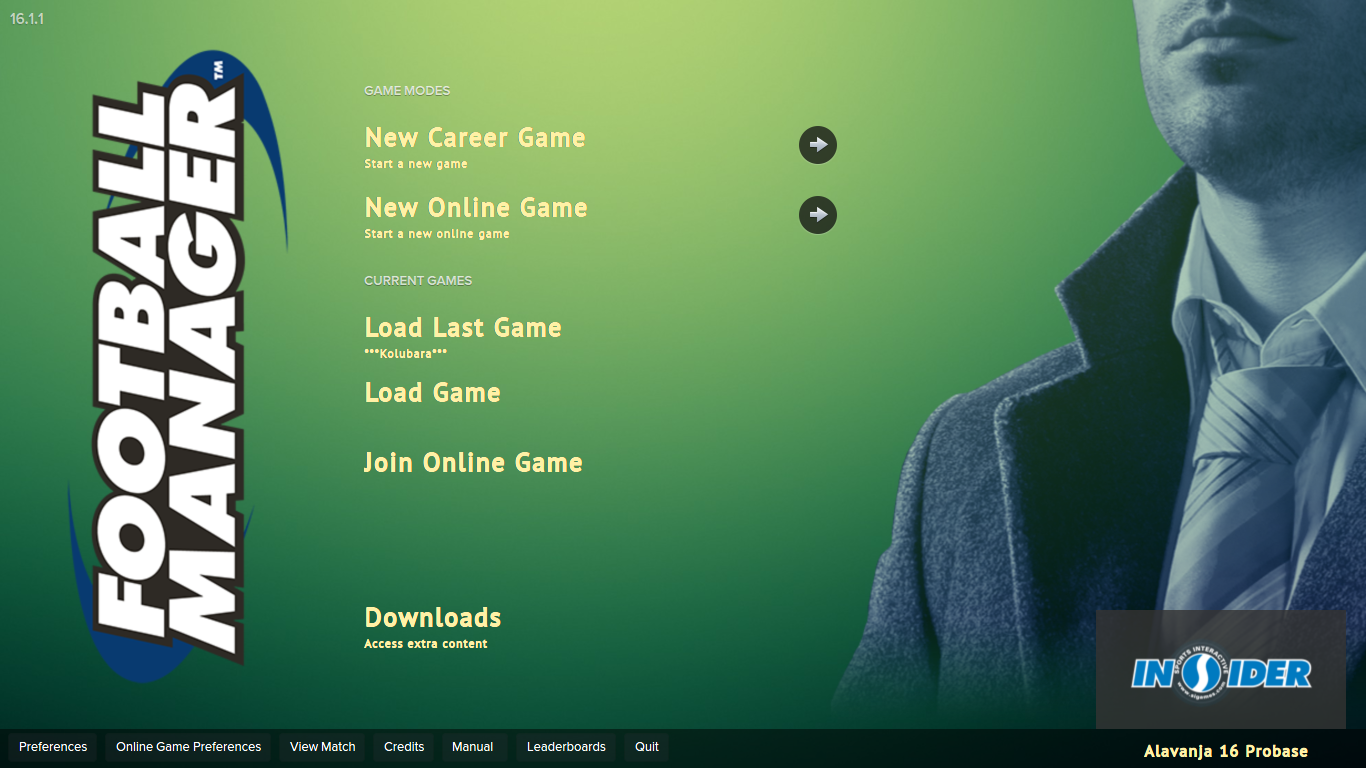Click the arrow icon beside New Career Game
Screen dimensions: 1366x768
(818, 145)
